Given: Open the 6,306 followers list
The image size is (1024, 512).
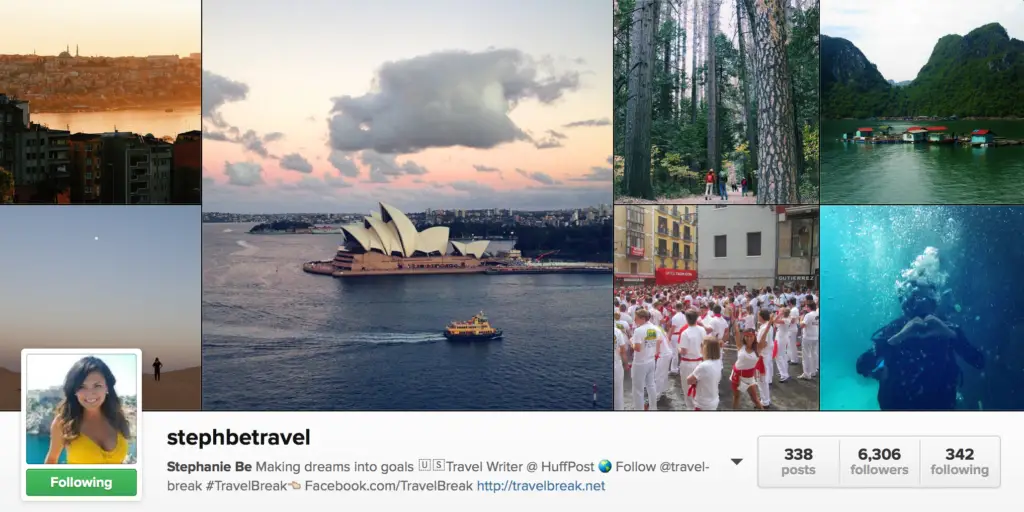Looking at the screenshot, I should coord(879,462).
